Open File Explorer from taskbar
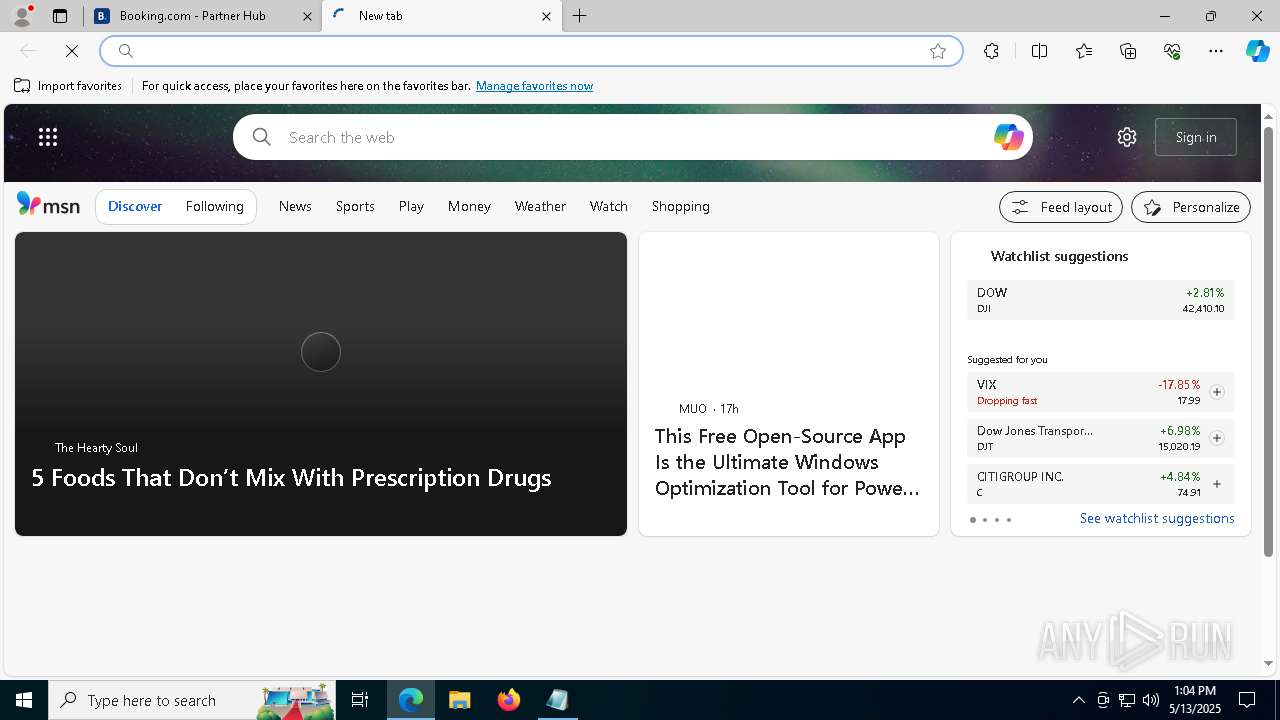1280x720 pixels. coord(459,700)
